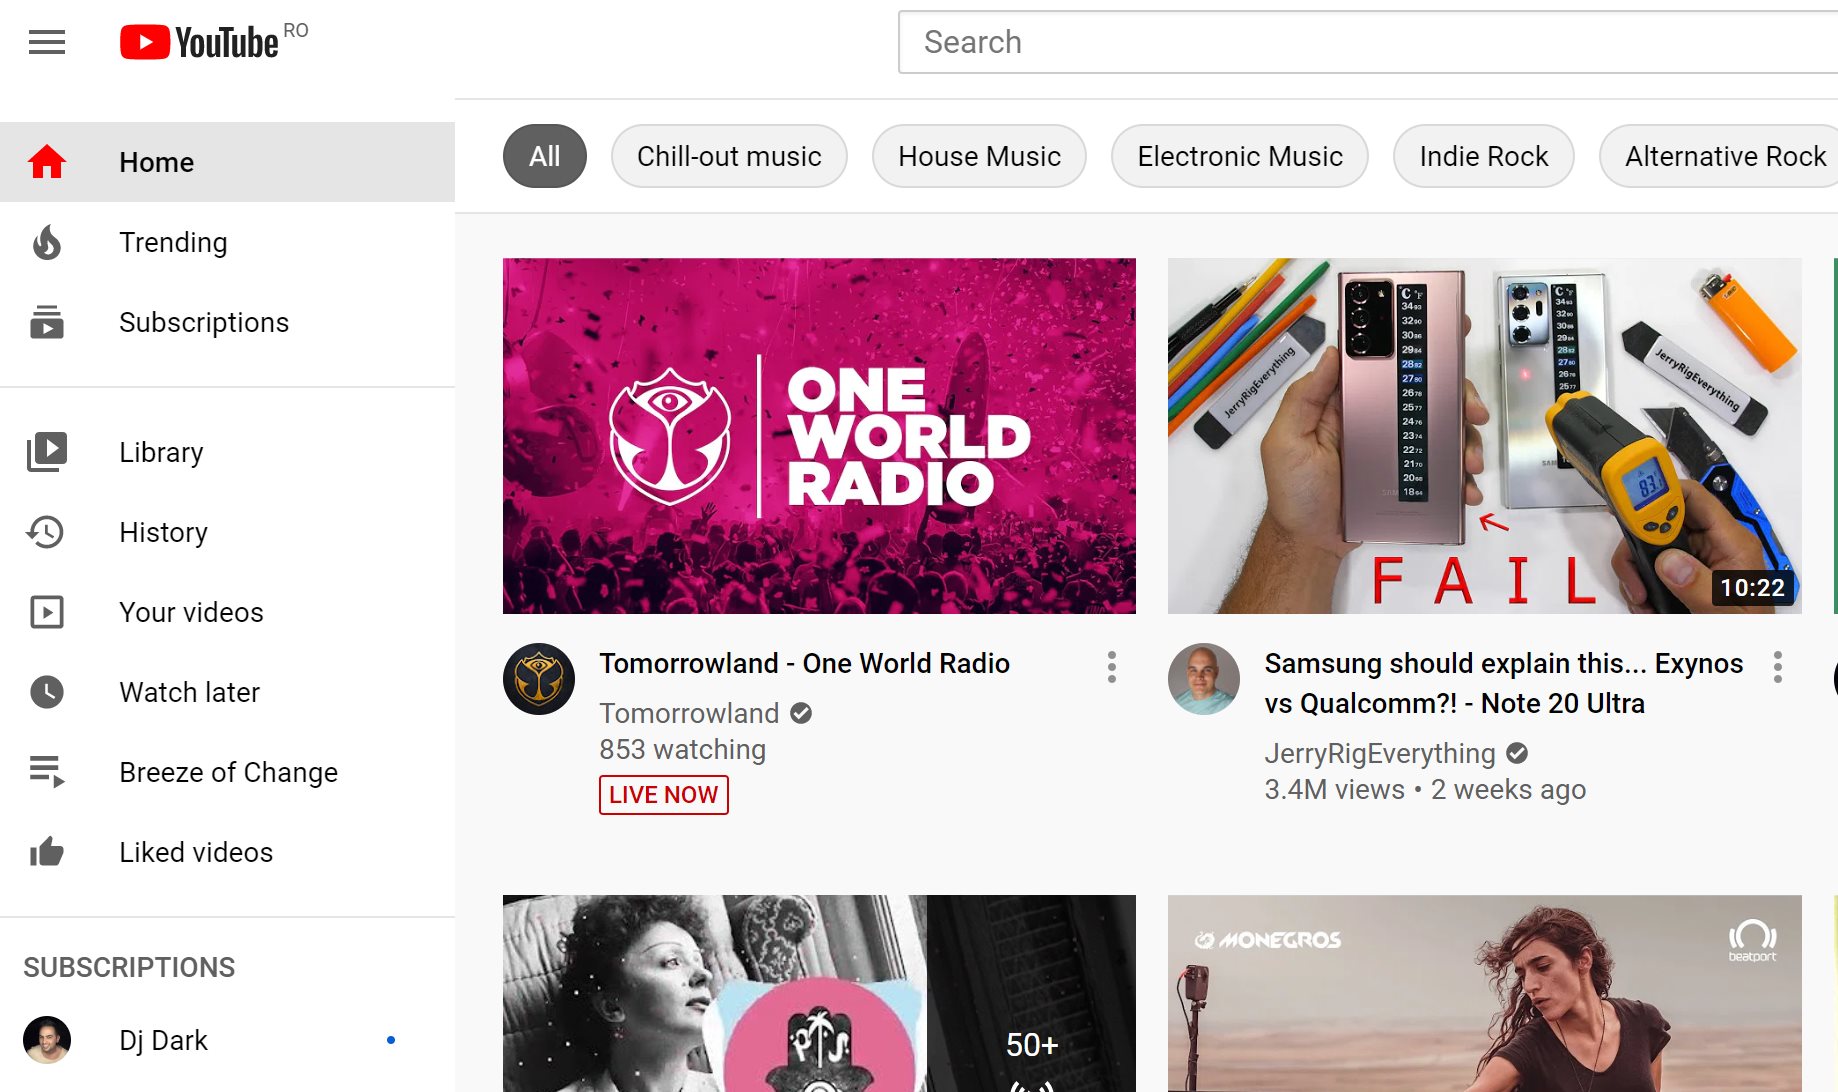
Task: Enable the Electronic Music filter chip
Action: click(1239, 156)
